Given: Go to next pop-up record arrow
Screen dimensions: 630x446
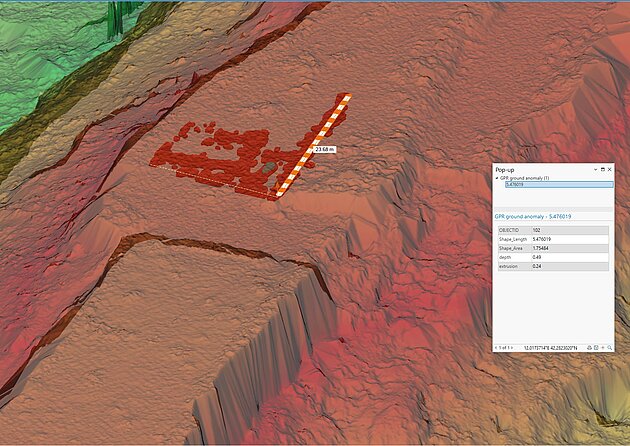Looking at the screenshot, I should point(511,348).
